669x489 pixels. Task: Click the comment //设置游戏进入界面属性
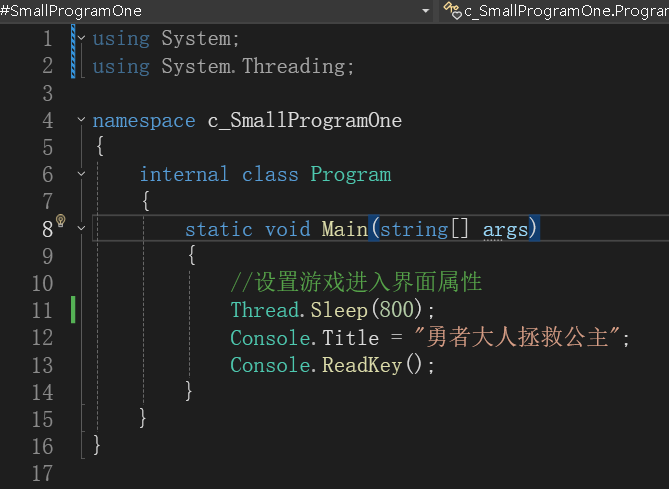tap(356, 282)
